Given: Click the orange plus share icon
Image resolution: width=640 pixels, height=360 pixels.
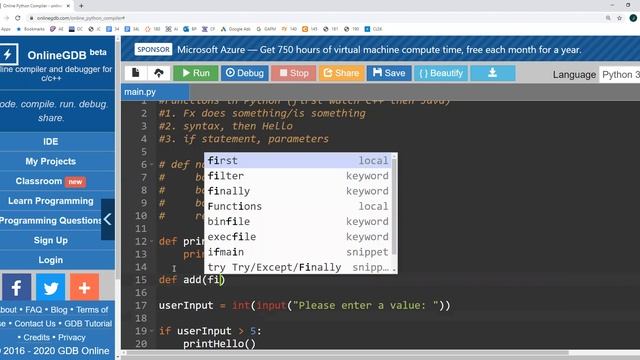Looking at the screenshot, I should (x=84, y=287).
